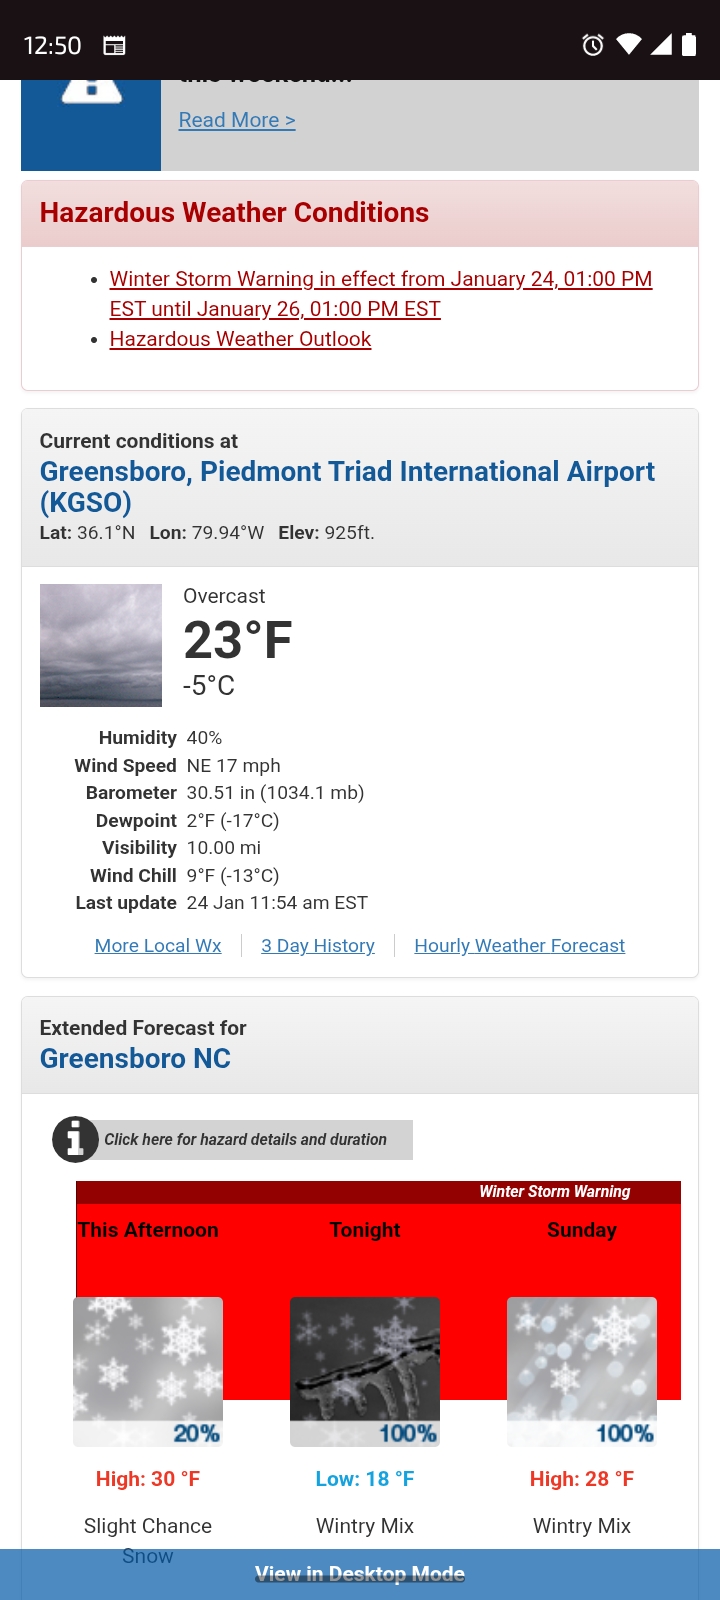This screenshot has width=720, height=1600.
Task: Tap the Wi-Fi signal status icon
Action: pyautogui.click(x=629, y=45)
